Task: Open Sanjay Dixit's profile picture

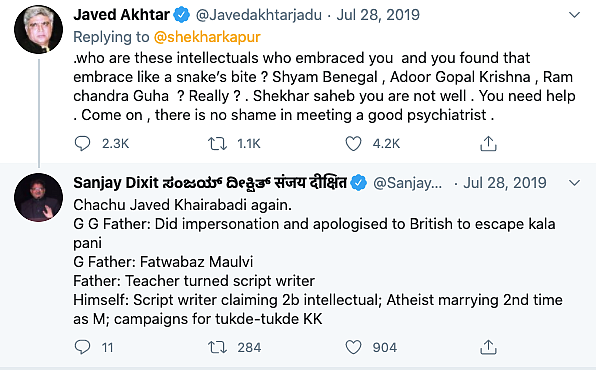Action: [38, 197]
